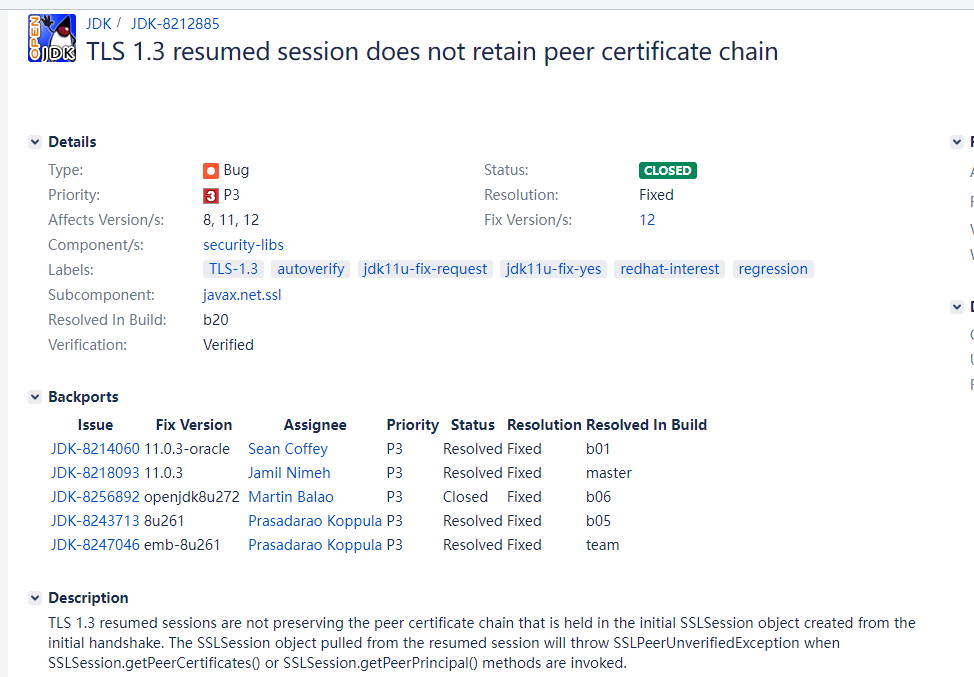The image size is (974, 677).
Task: Click the CLOSED status badge
Action: [667, 170]
